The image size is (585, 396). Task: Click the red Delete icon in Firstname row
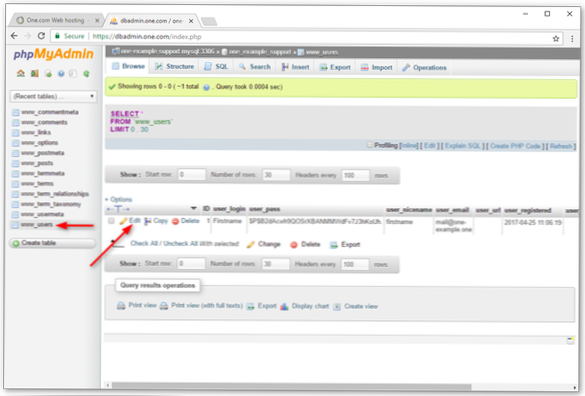click(175, 221)
